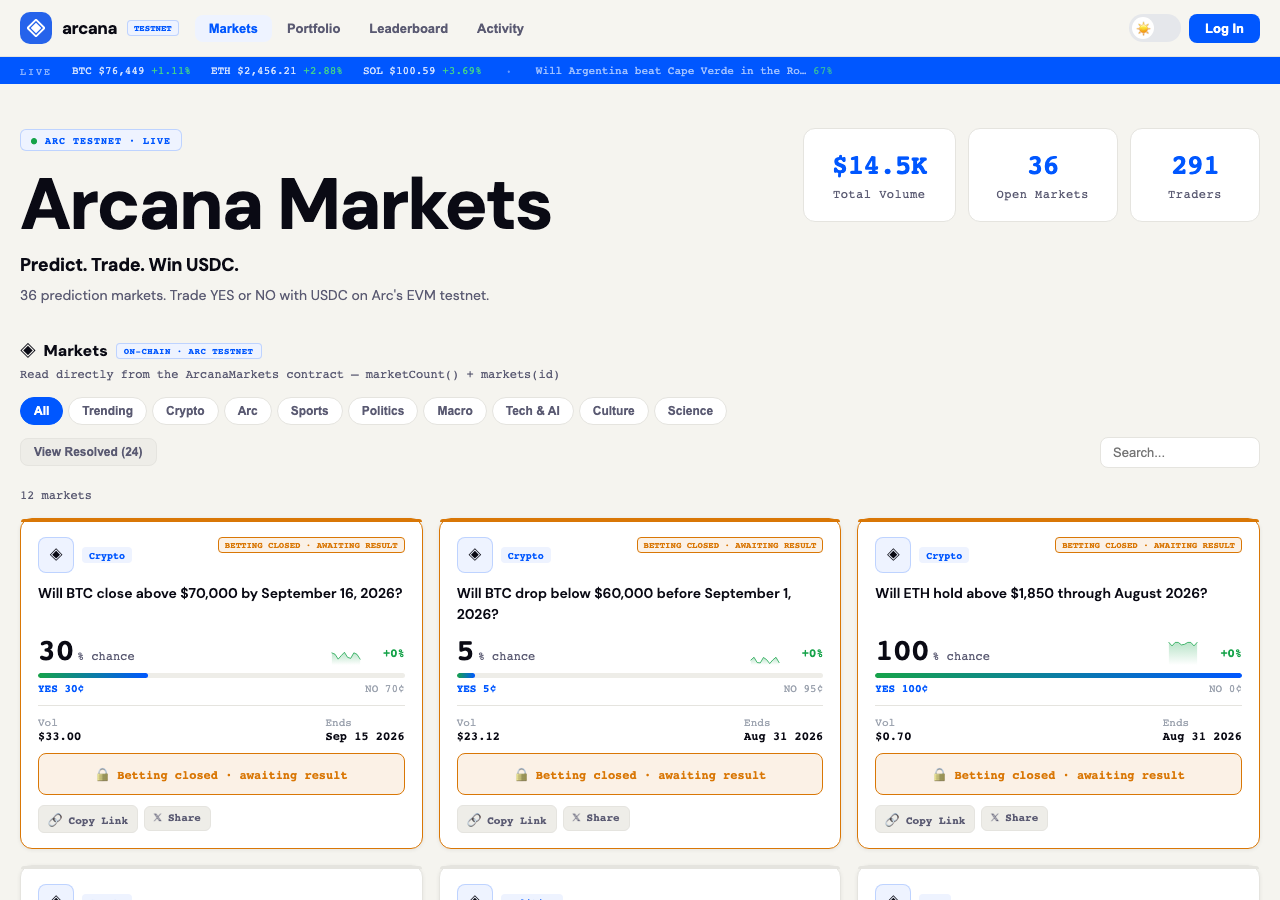Click 'Betting closed' button on BTC $70,000 card

click(221, 774)
